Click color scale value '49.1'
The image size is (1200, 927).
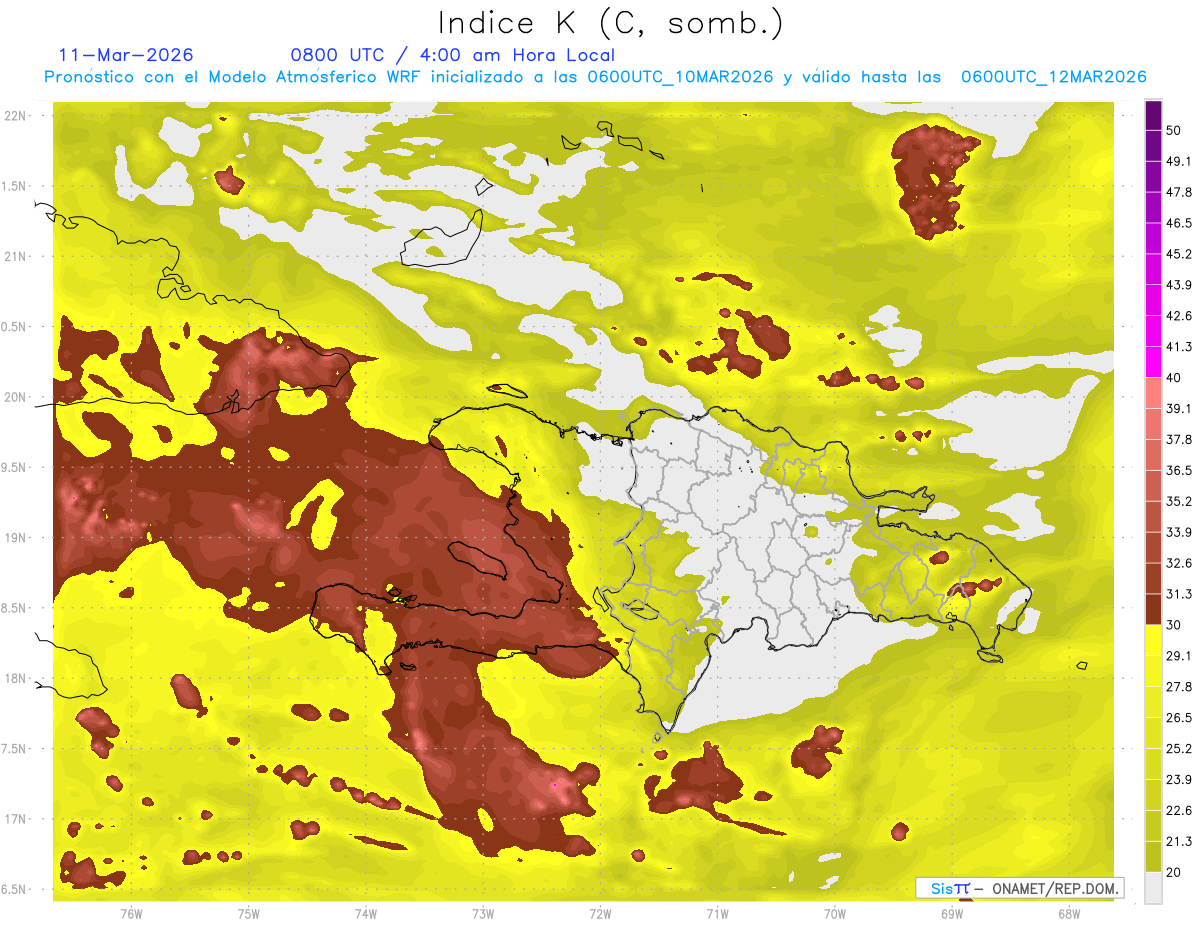click(x=1178, y=161)
